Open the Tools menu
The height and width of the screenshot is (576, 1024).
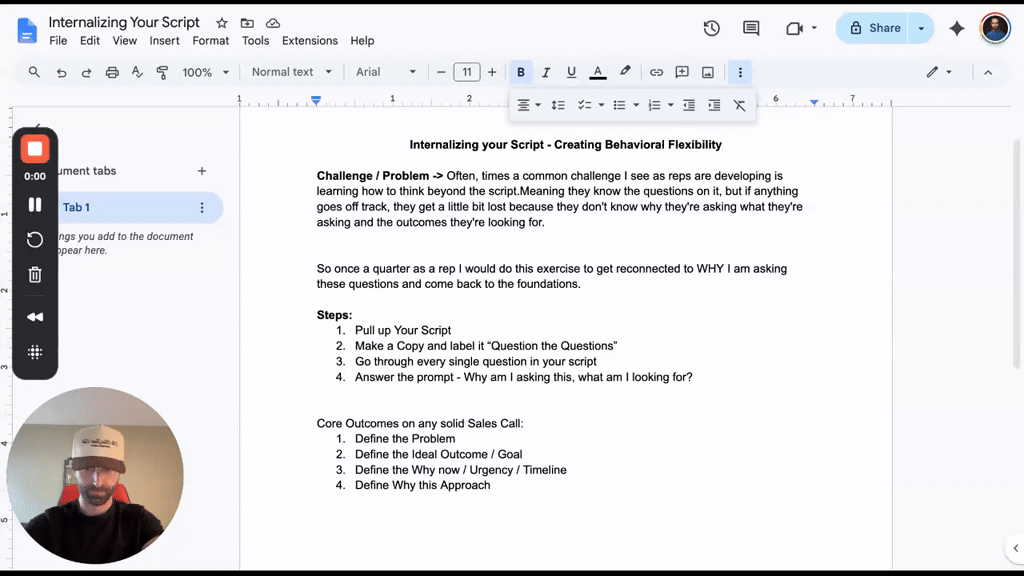pos(255,40)
